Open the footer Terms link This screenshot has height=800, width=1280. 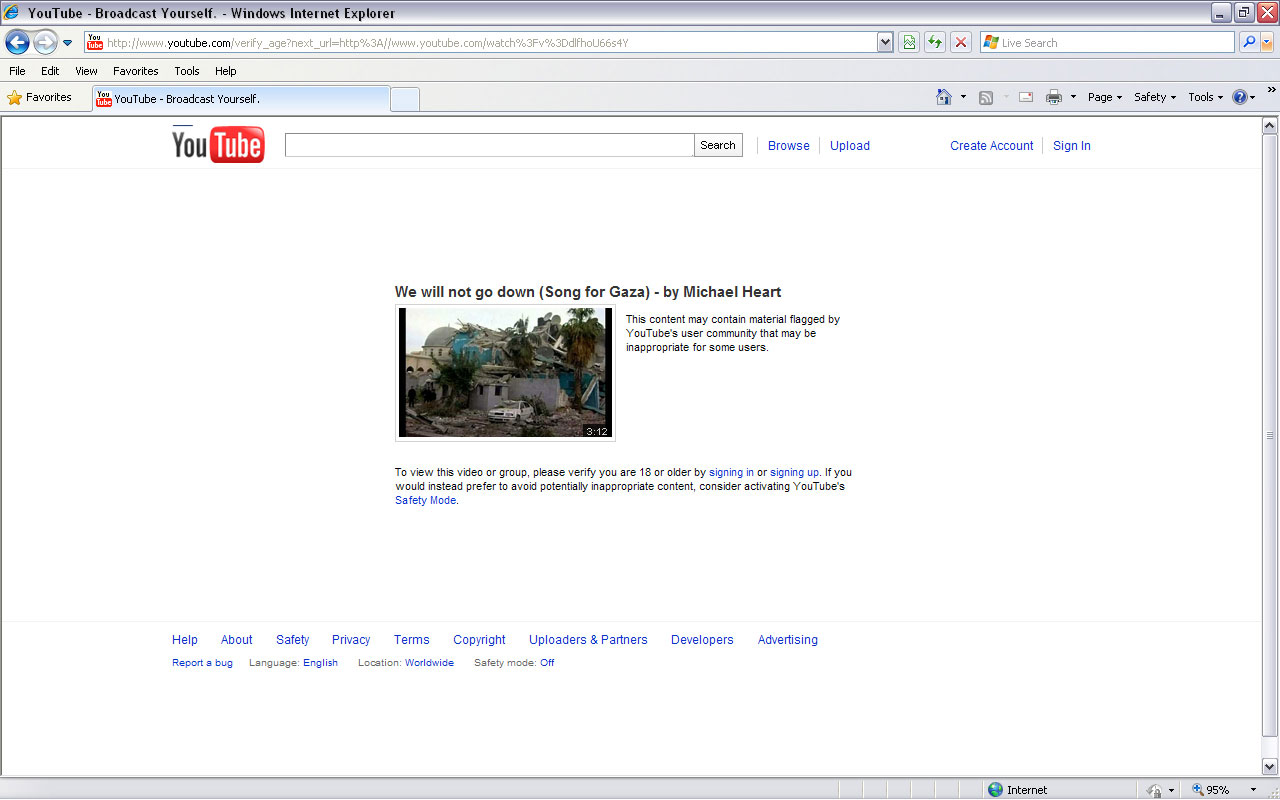(x=412, y=640)
